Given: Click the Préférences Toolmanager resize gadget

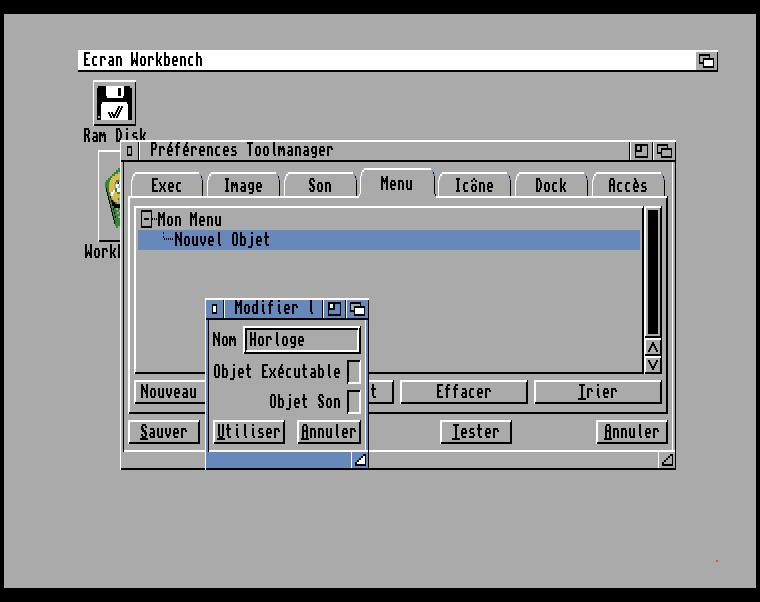Looking at the screenshot, I should tap(667, 460).
